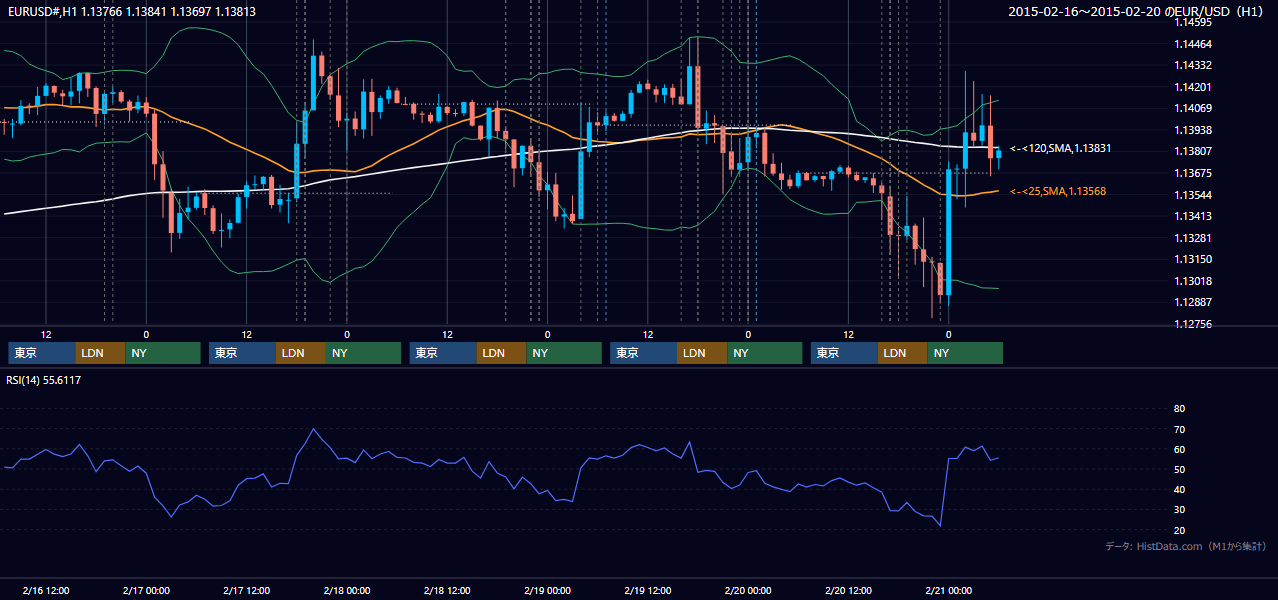The image size is (1278, 600).
Task: Click the RSI level 50 label
Action: pyautogui.click(x=1179, y=469)
